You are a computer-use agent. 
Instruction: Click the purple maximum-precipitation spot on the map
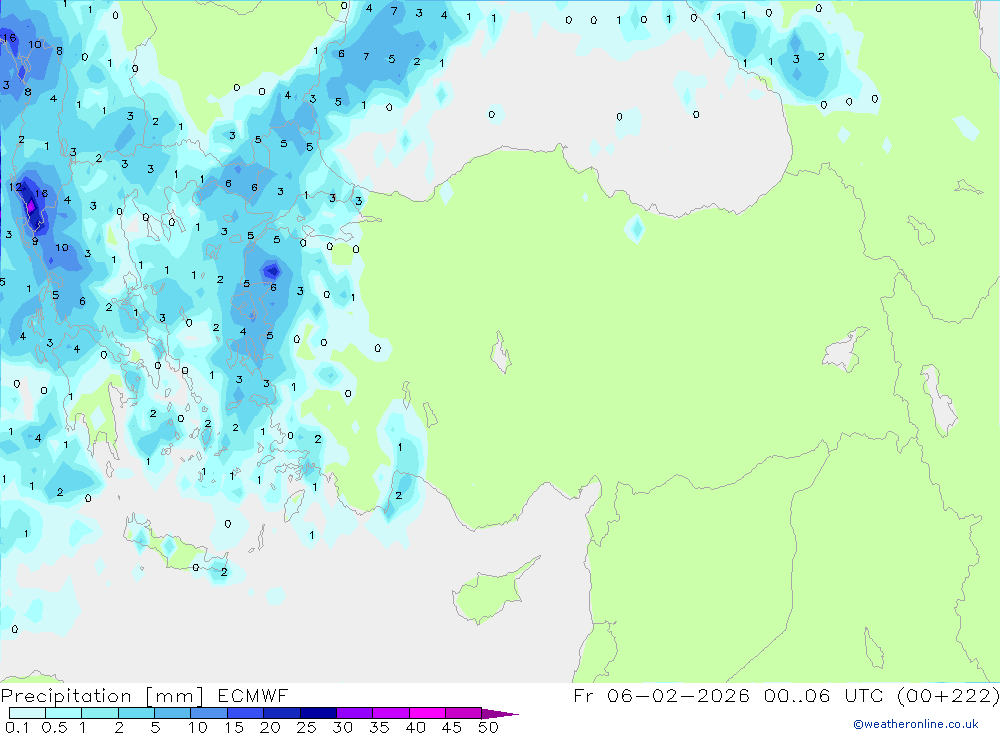click(x=31, y=205)
